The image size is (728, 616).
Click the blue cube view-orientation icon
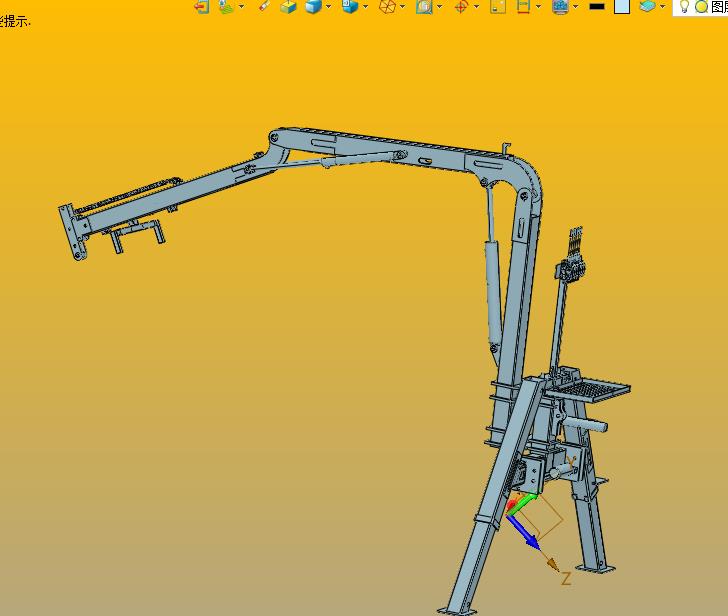pos(350,6)
